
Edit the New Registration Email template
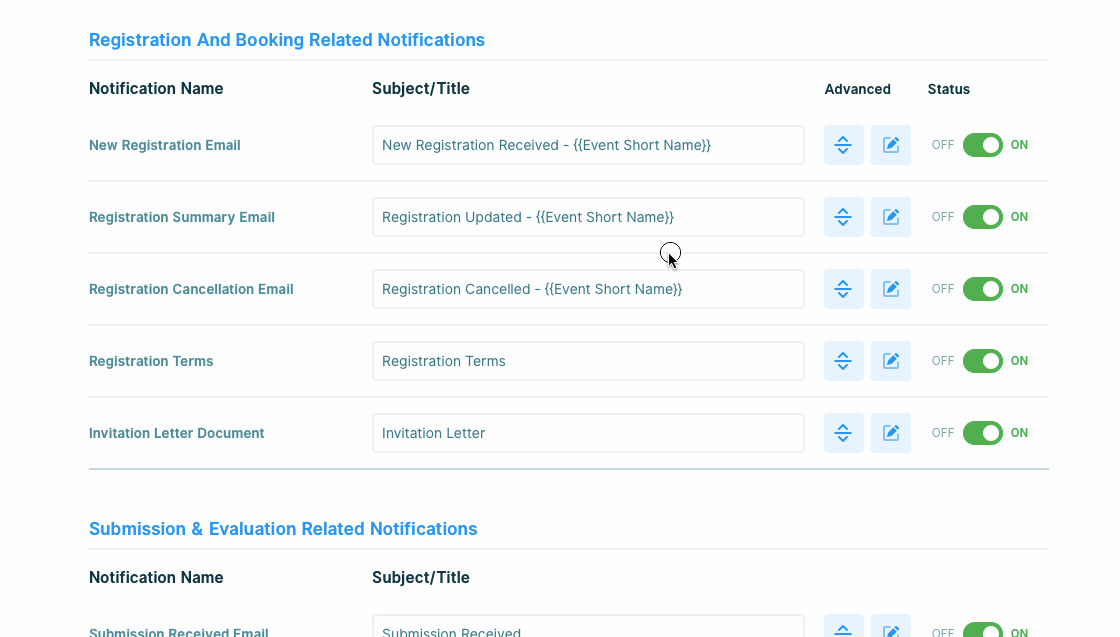890,145
